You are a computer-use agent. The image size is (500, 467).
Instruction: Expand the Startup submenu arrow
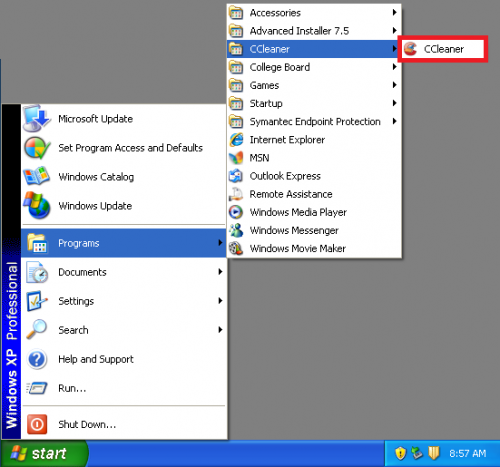[395, 103]
